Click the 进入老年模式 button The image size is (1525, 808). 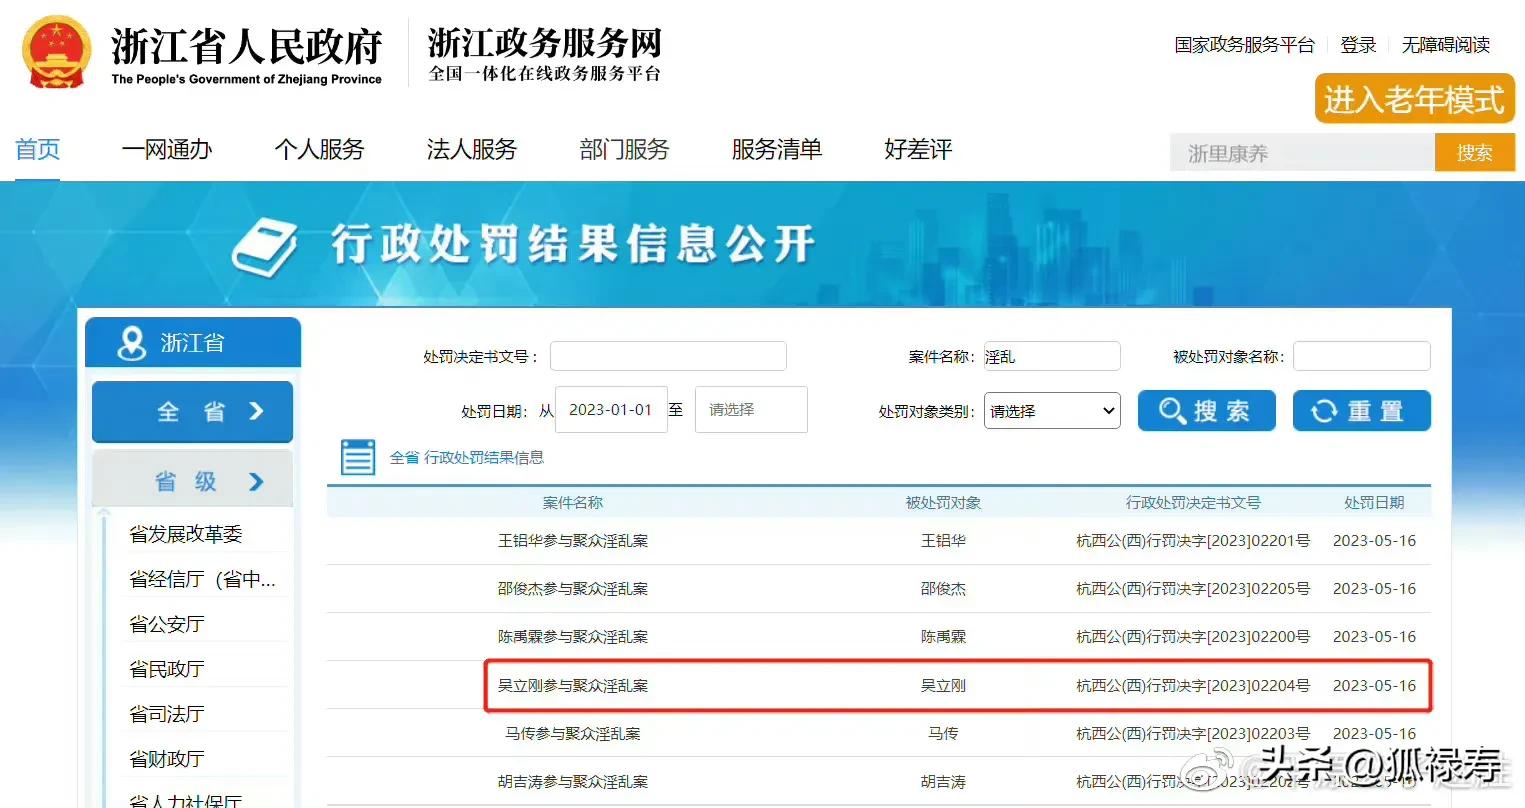[x=1413, y=99]
